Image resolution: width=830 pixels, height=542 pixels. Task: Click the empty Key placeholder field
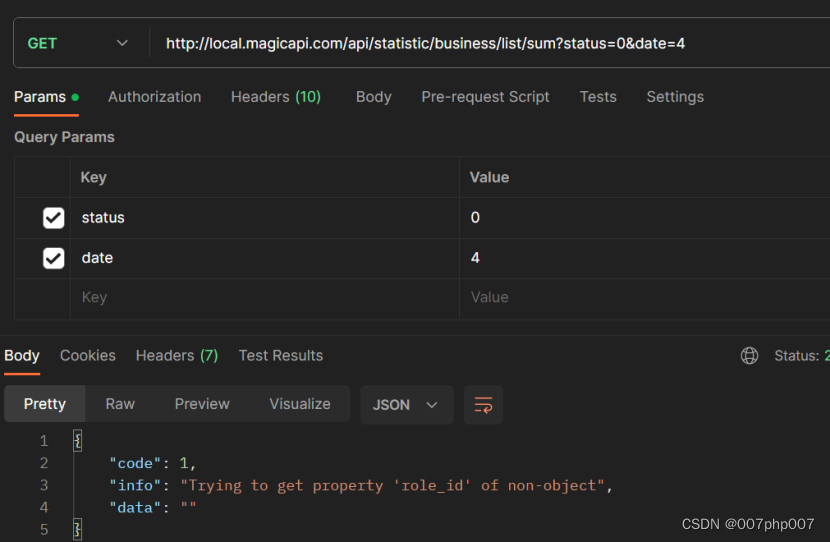coord(265,297)
